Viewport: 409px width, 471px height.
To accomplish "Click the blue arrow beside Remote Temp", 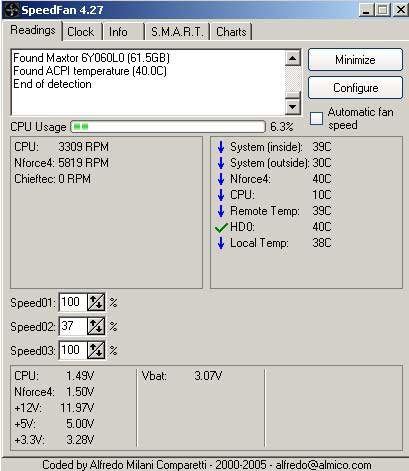I will point(221,211).
